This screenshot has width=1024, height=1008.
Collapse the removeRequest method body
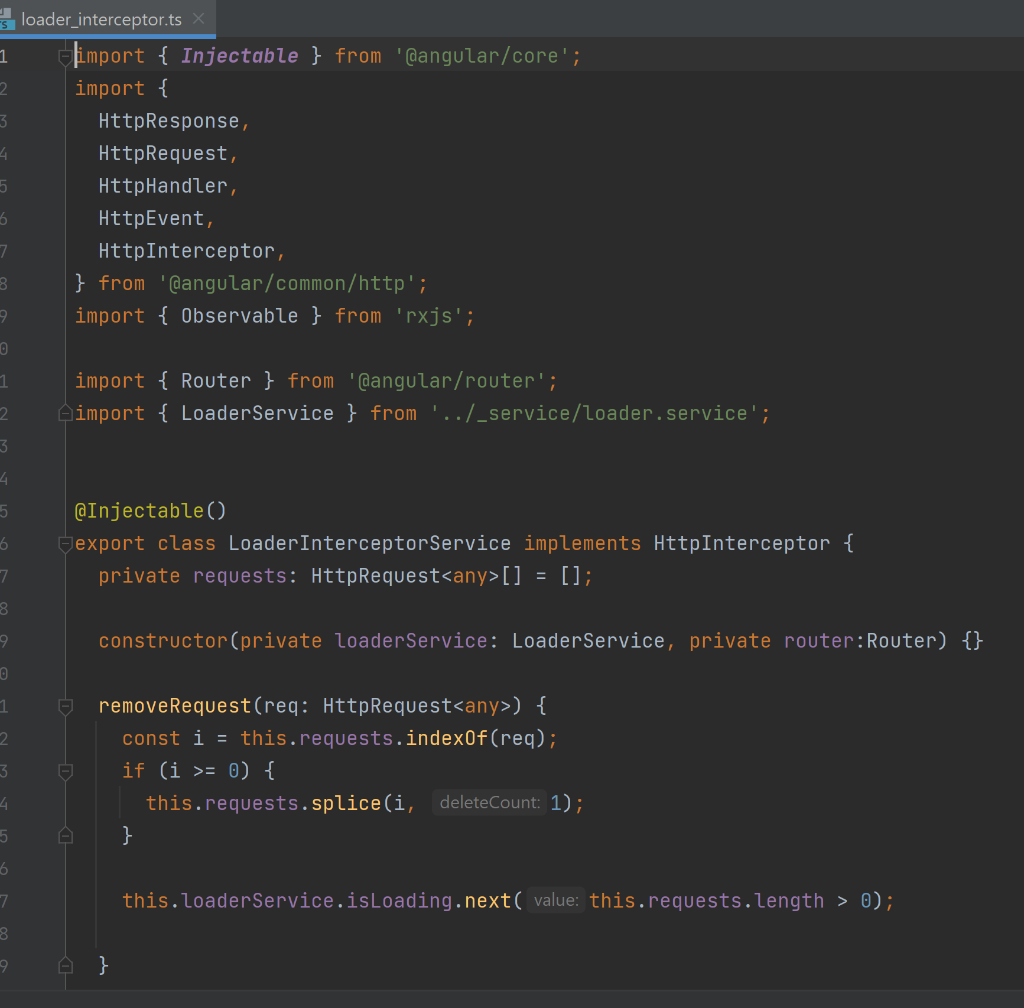(65, 705)
